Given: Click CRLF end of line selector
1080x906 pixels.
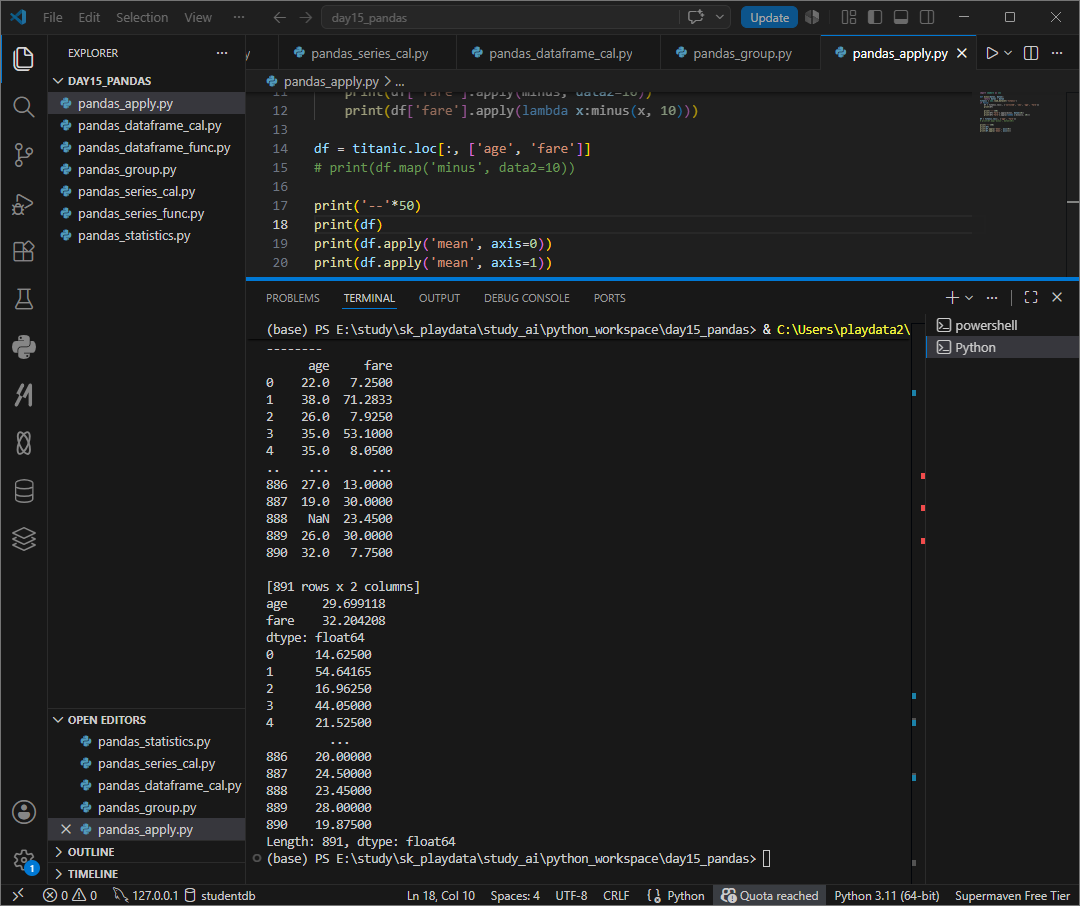Looking at the screenshot, I should pos(616,895).
